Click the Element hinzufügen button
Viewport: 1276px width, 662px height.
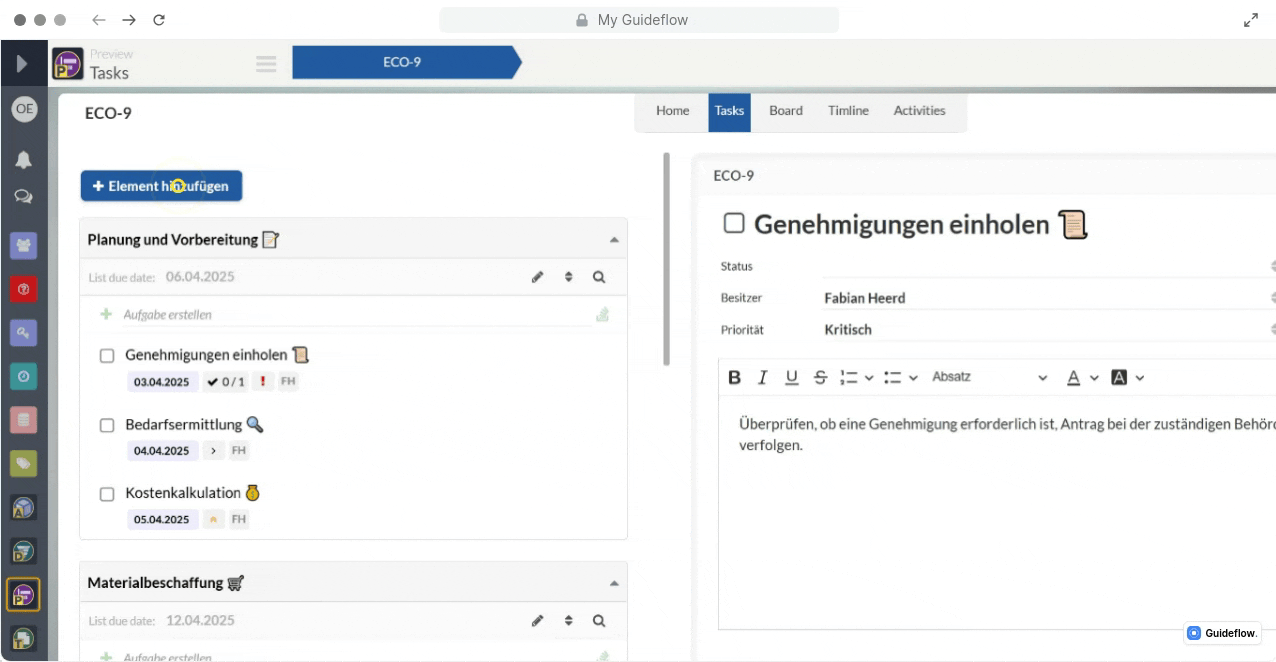coord(161,186)
